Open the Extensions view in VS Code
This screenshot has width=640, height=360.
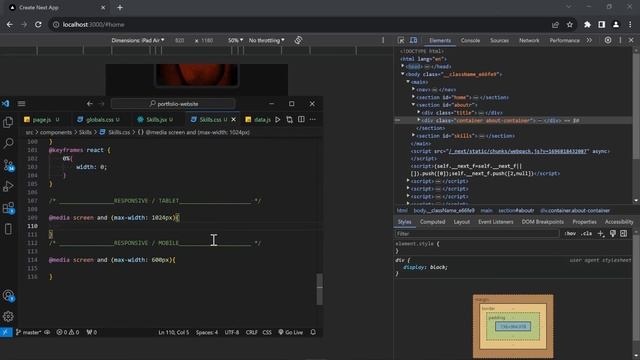click(x=8, y=207)
